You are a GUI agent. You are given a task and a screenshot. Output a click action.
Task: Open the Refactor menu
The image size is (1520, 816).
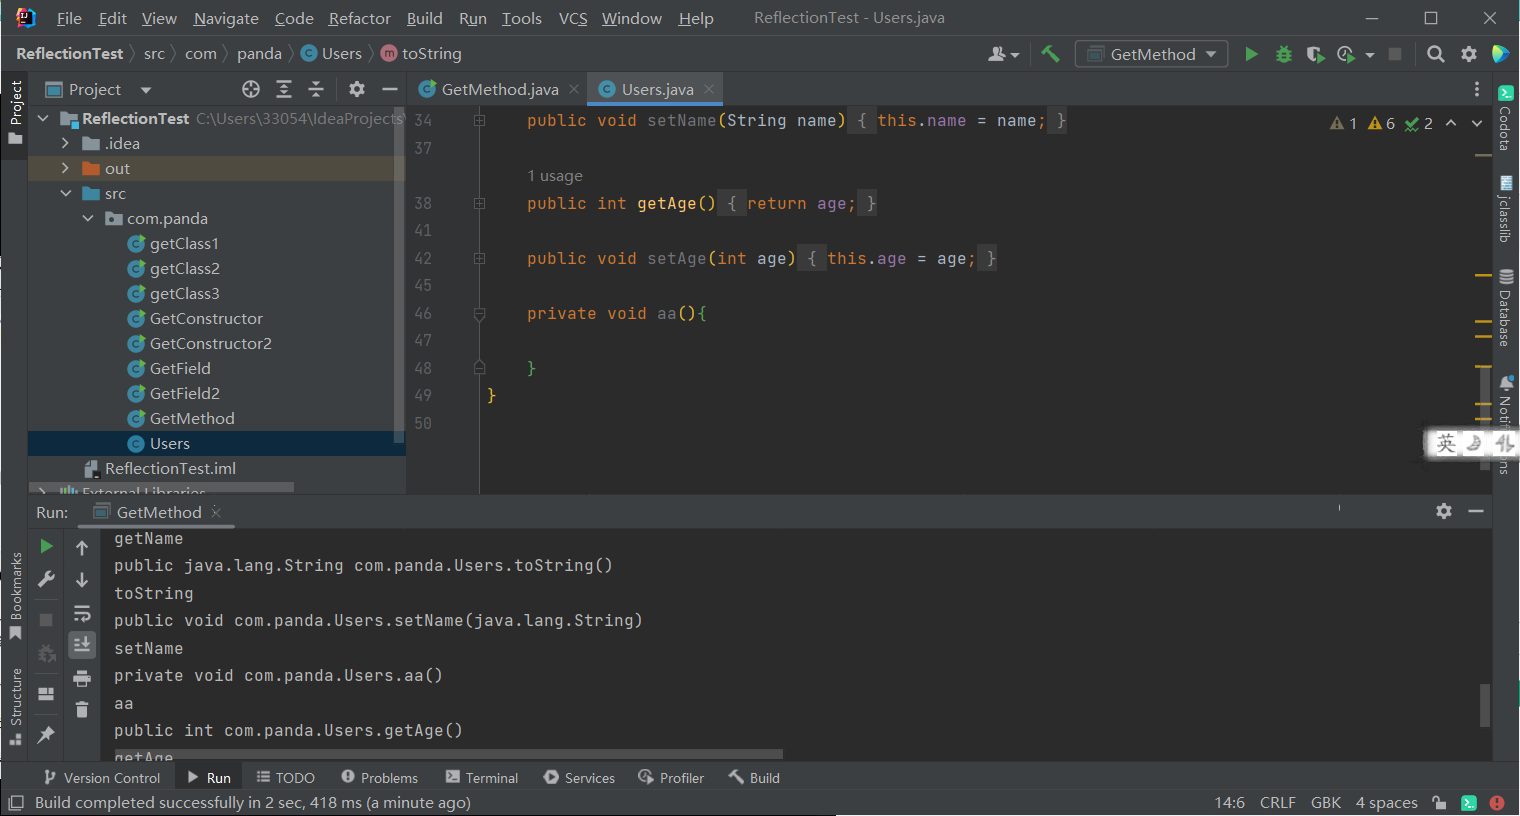click(360, 18)
